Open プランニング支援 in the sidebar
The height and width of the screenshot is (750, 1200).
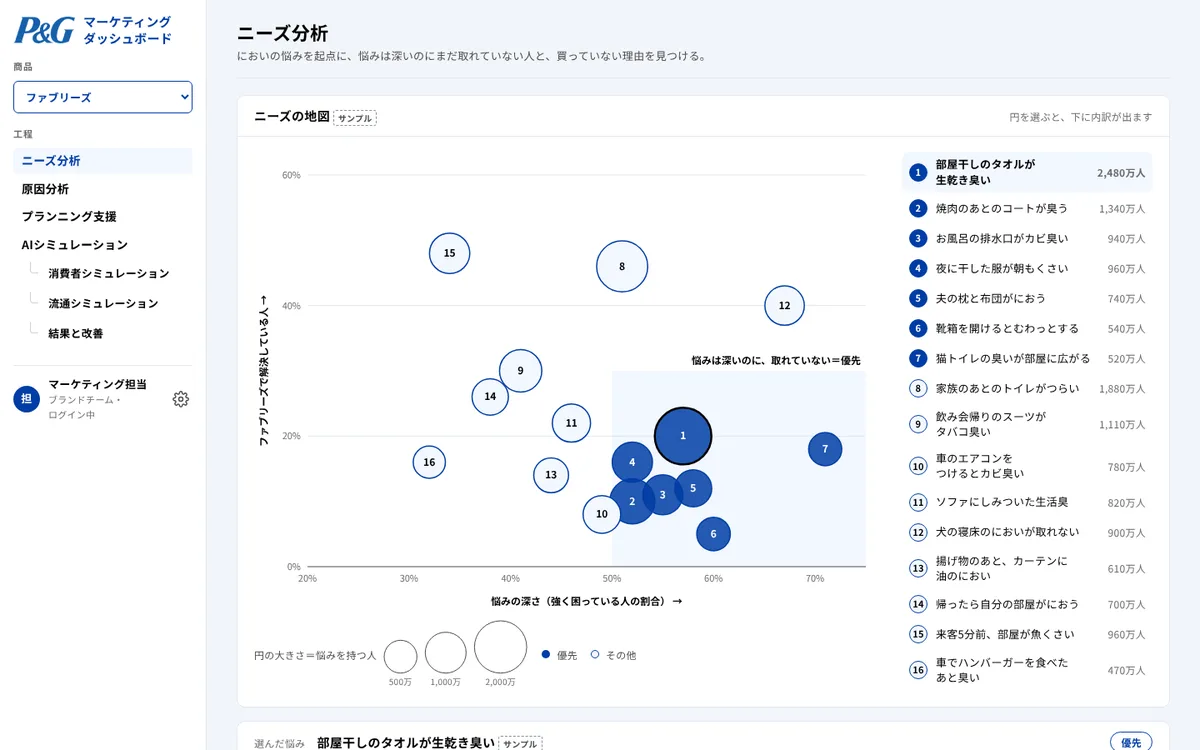pos(103,217)
